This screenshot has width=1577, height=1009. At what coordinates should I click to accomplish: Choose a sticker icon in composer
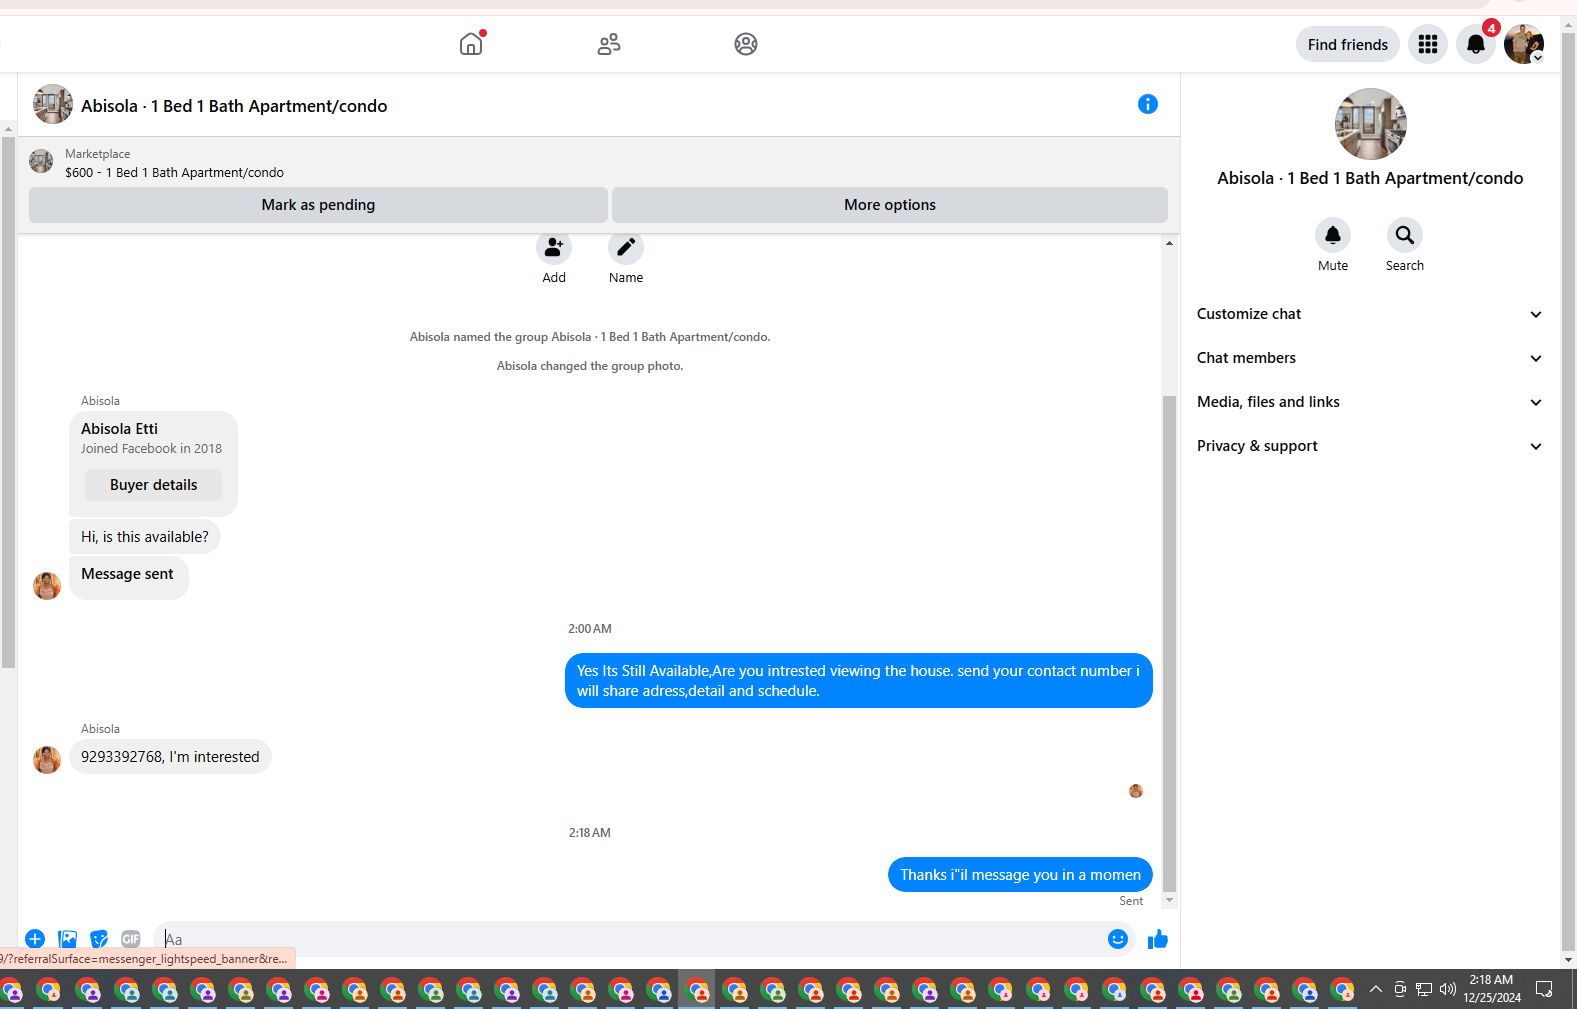coord(99,939)
